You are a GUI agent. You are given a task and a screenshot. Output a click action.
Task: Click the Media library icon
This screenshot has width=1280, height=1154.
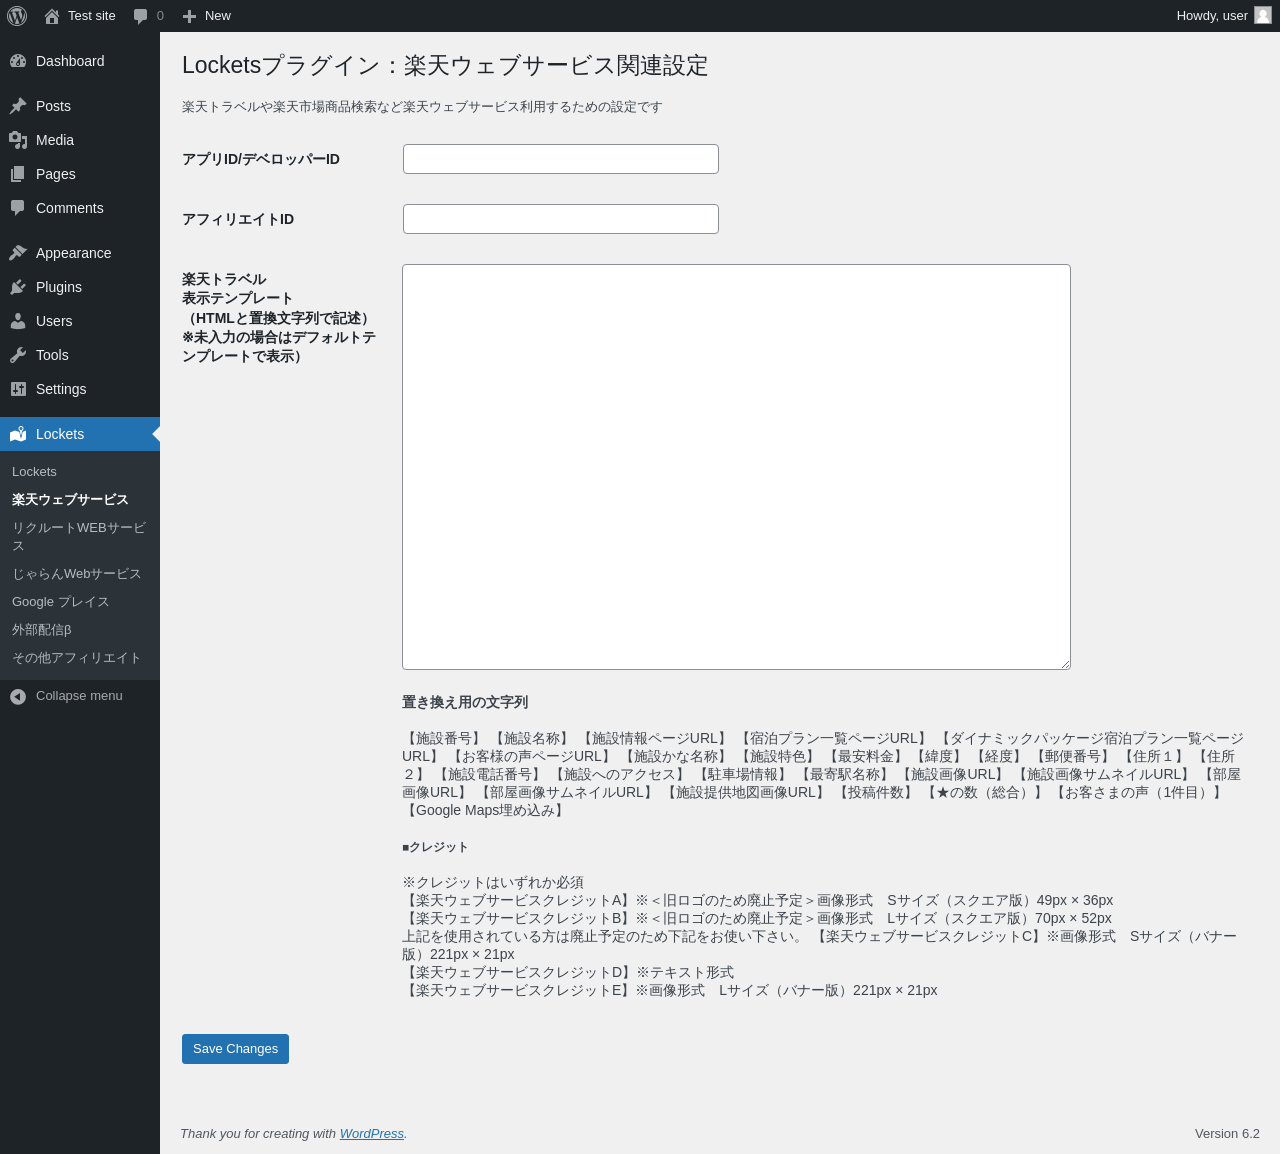point(18,140)
